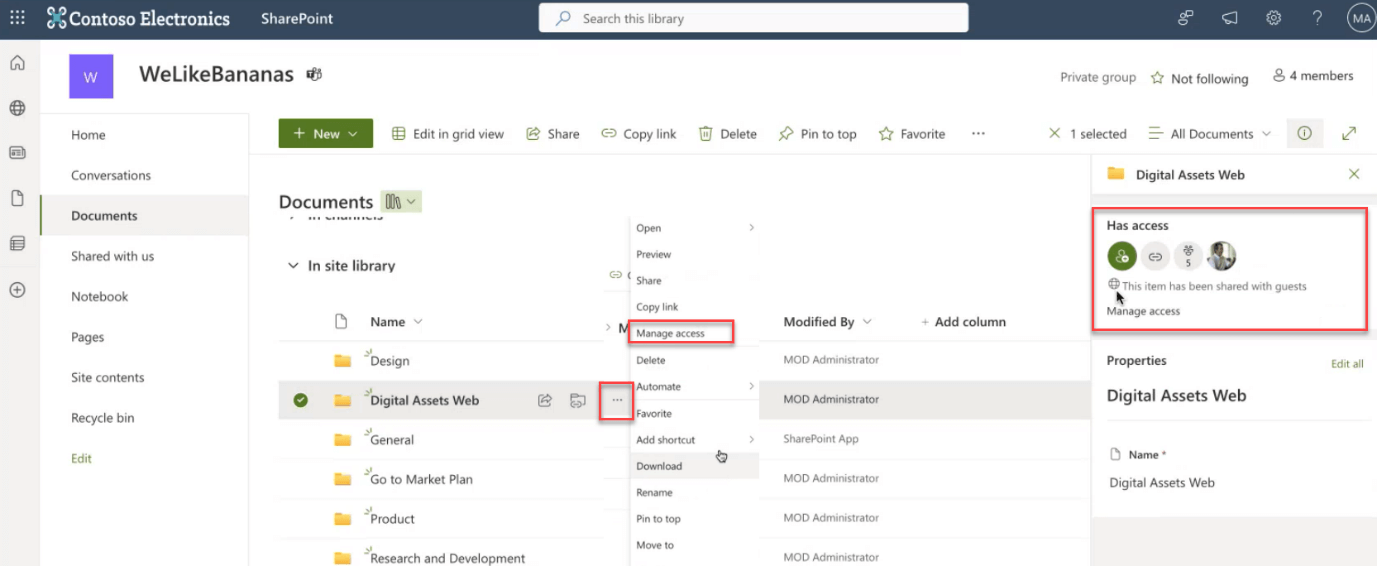This screenshot has height=566, width=1377.
Task: Click Edit all properties link
Action: (1346, 364)
